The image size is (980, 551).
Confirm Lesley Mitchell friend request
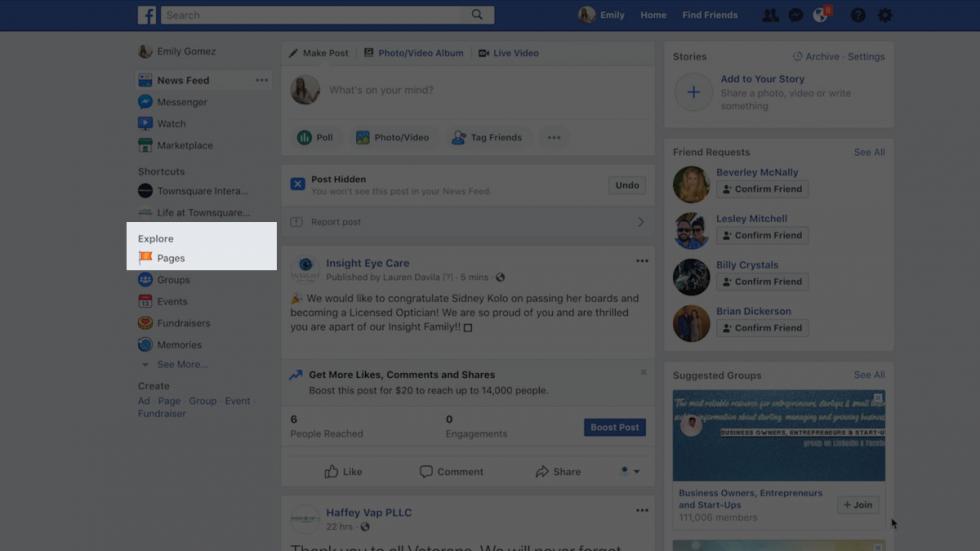pyautogui.click(x=762, y=235)
